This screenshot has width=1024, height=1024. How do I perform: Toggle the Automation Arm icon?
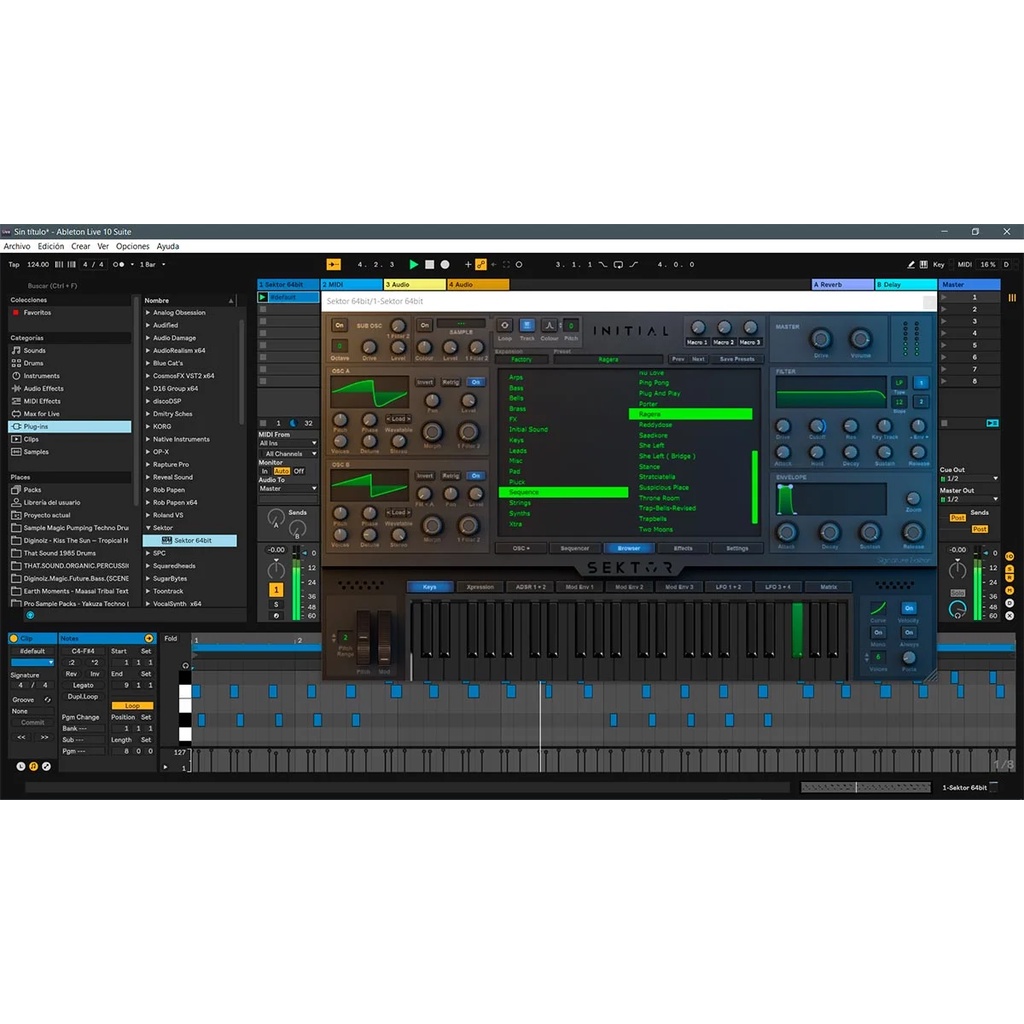tap(481, 264)
